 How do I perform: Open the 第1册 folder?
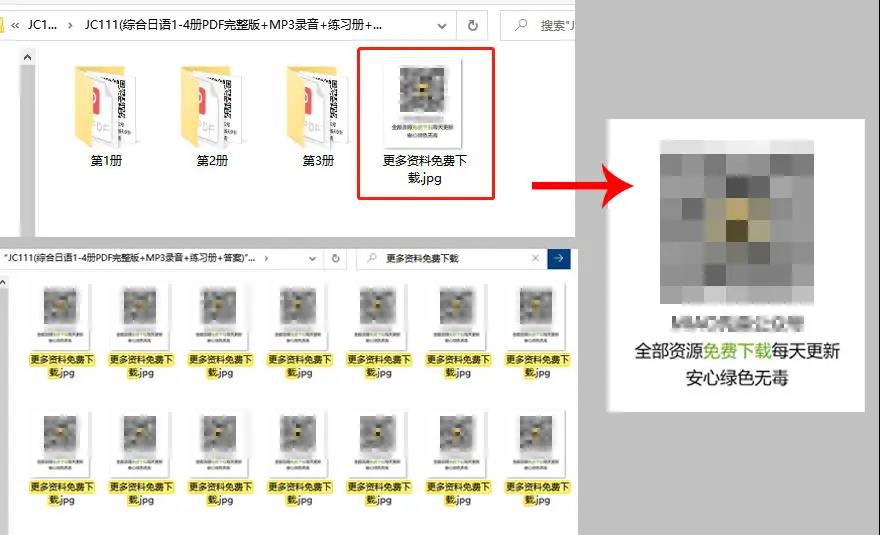point(106,117)
